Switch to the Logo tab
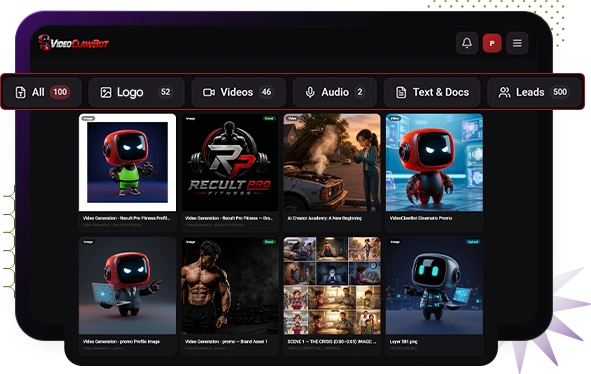This screenshot has width=591, height=374. pyautogui.click(x=136, y=92)
